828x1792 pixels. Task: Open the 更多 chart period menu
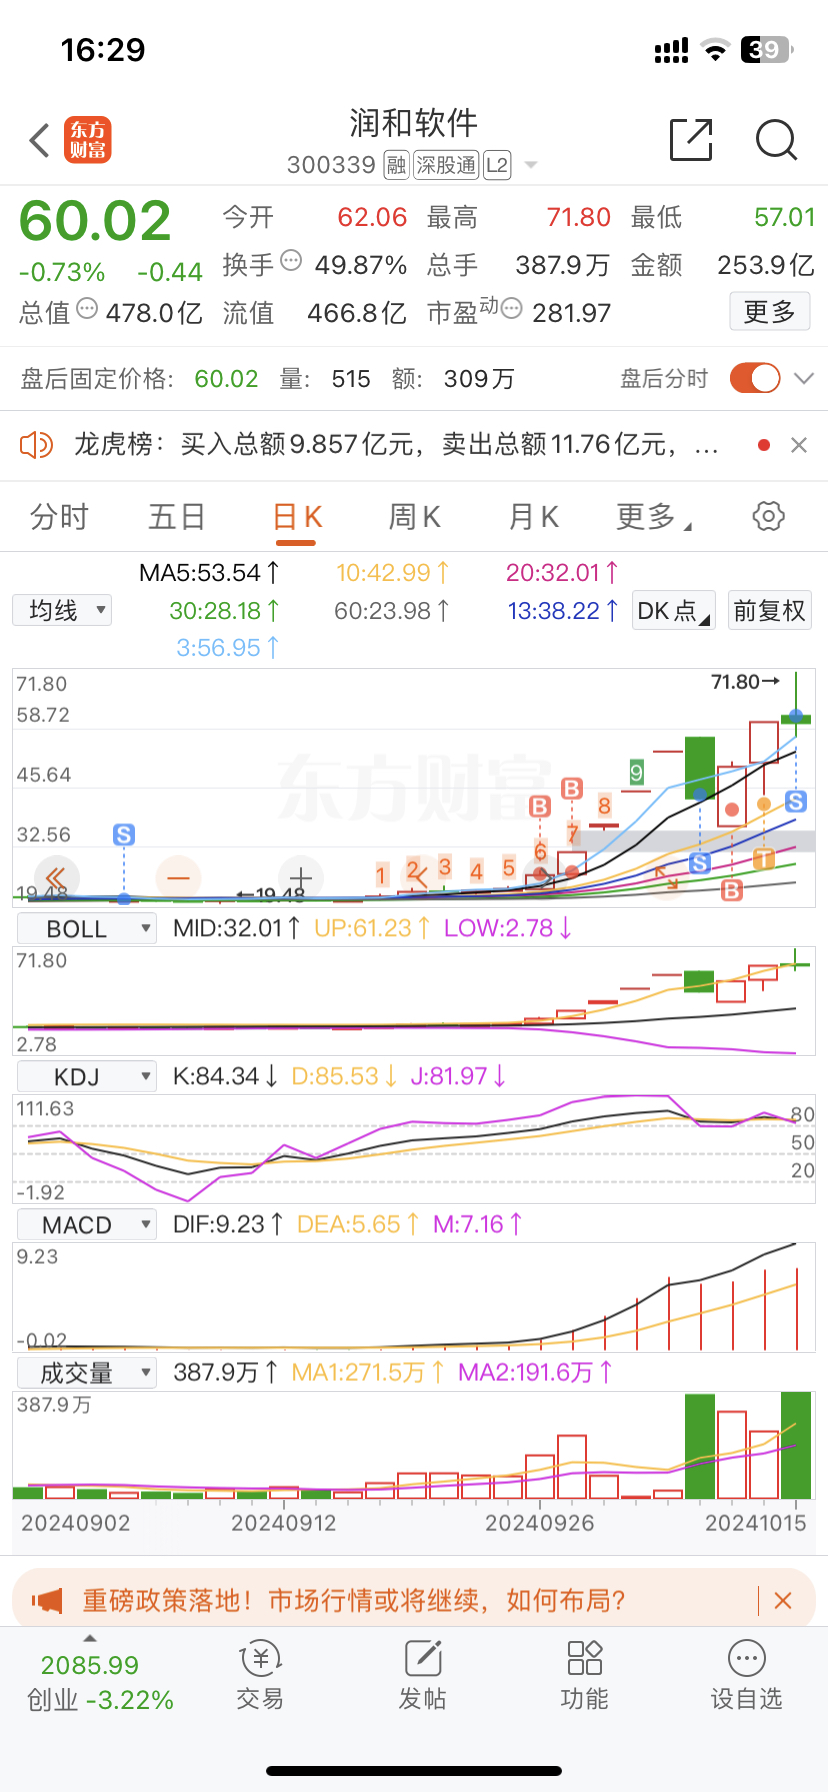pyautogui.click(x=654, y=517)
